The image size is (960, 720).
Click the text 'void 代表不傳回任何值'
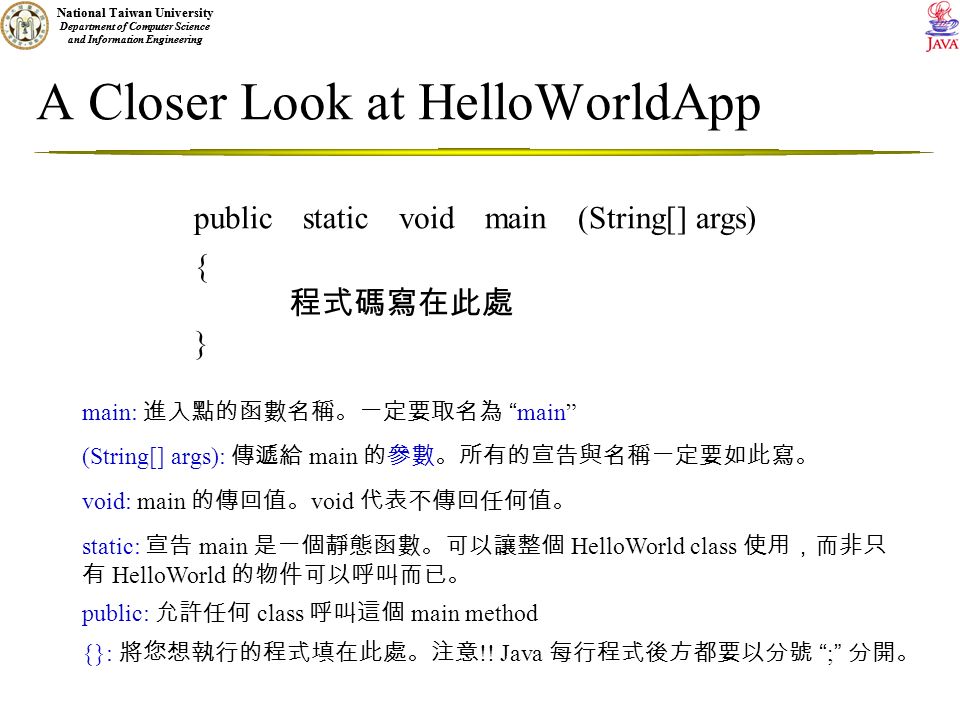tap(431, 501)
